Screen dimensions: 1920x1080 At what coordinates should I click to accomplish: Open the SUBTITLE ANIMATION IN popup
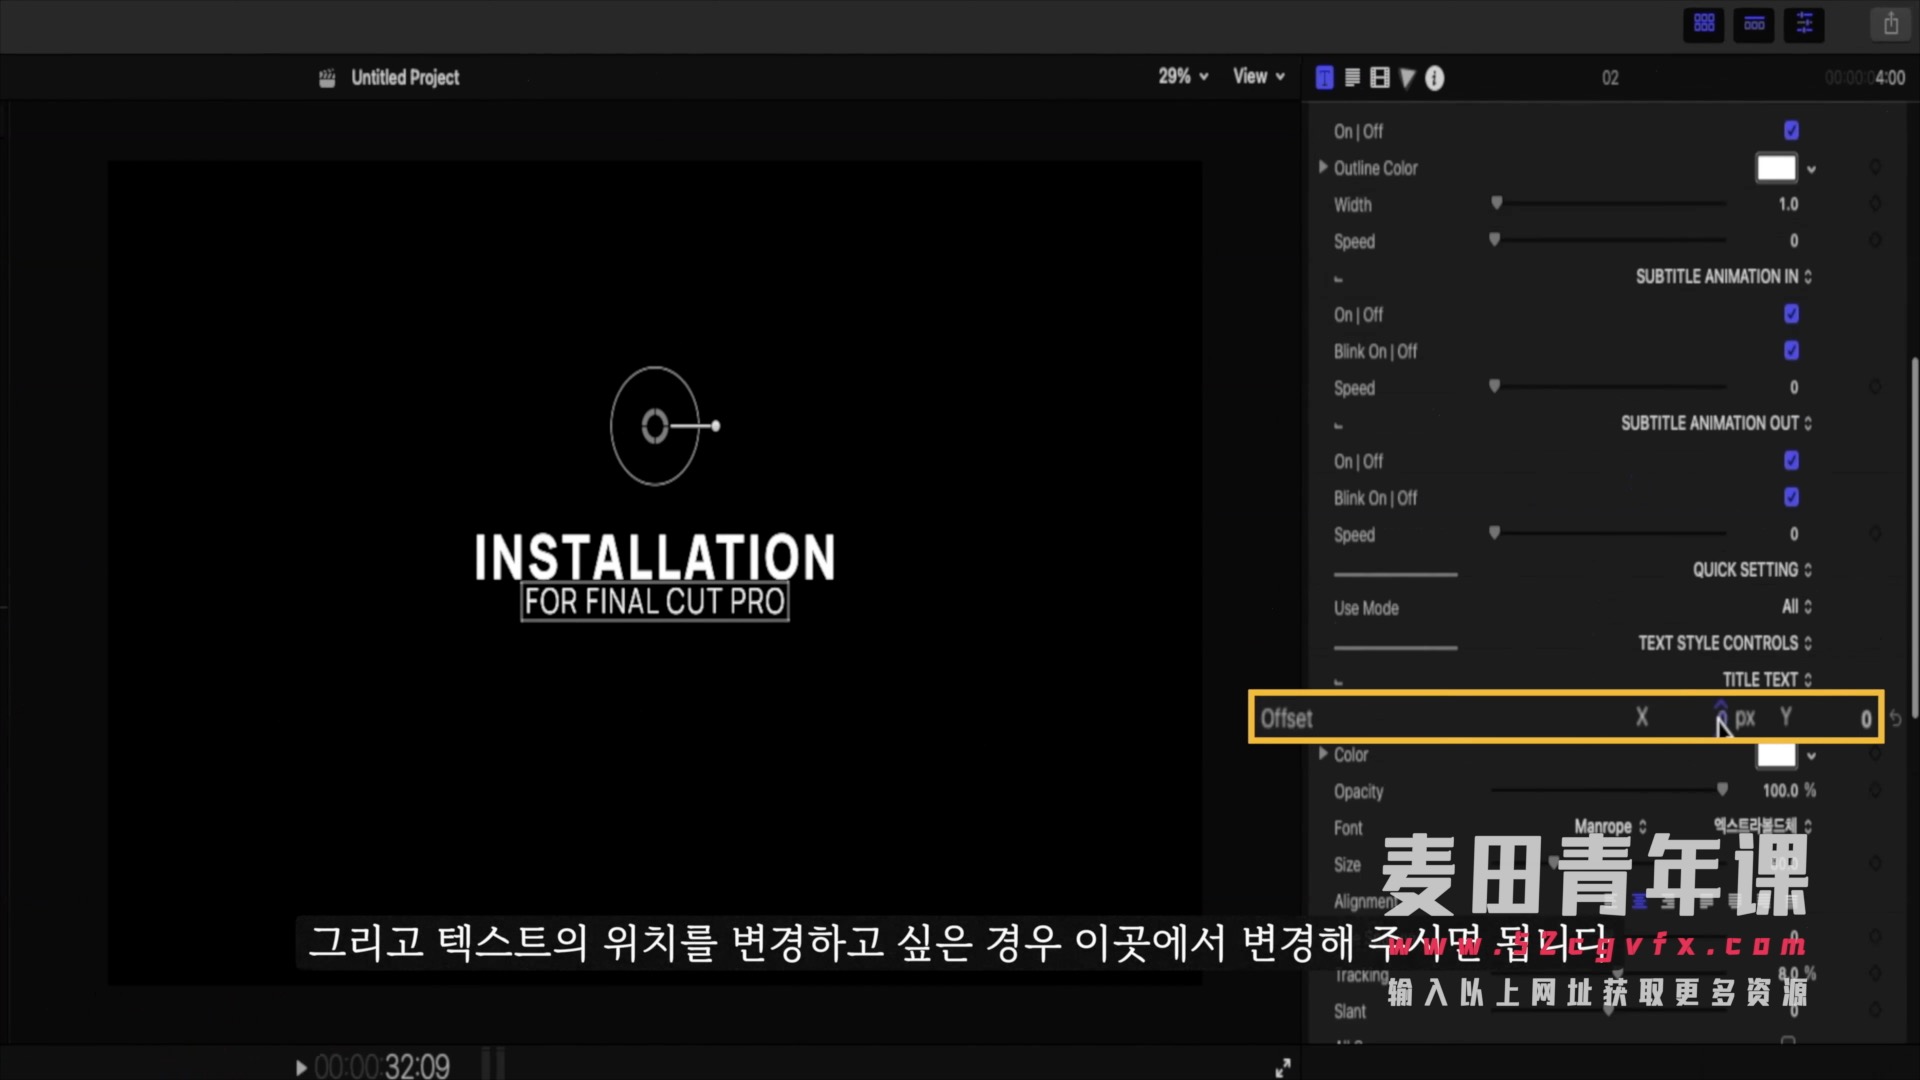(x=1723, y=277)
